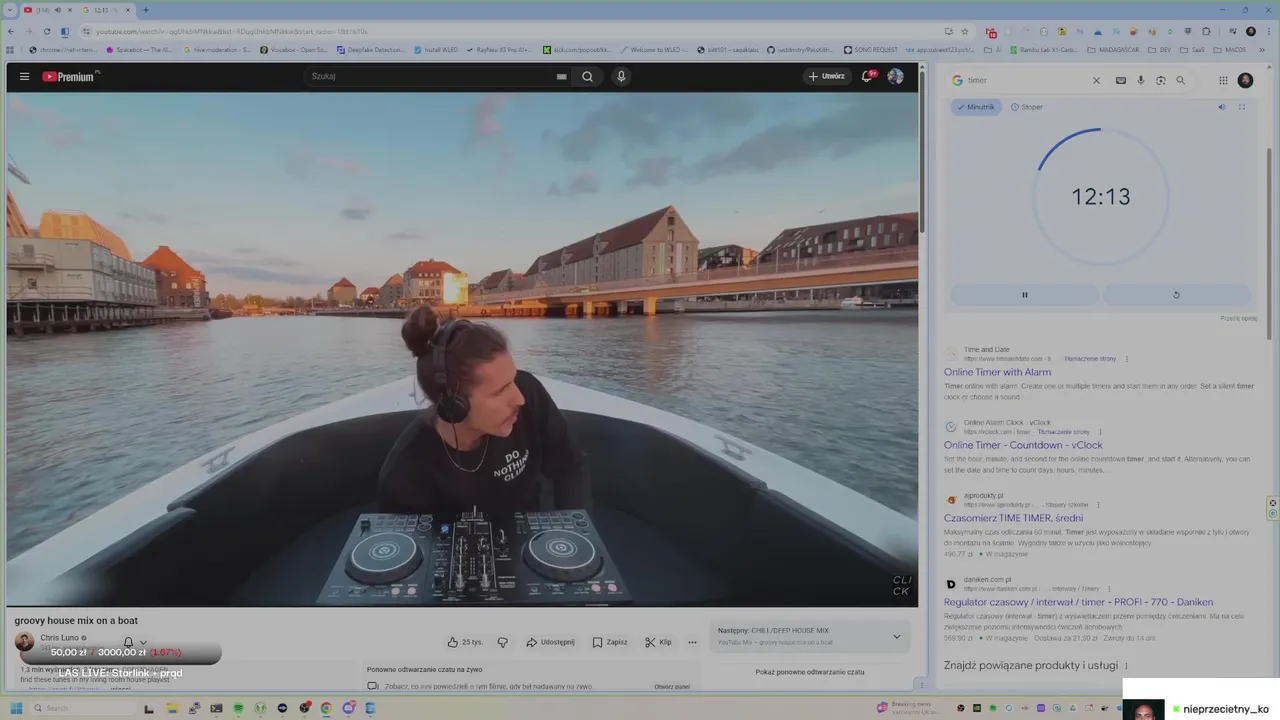1280x720 pixels.
Task: Open the MADAGASCAR bookmarks folder
Action: pos(1112,49)
